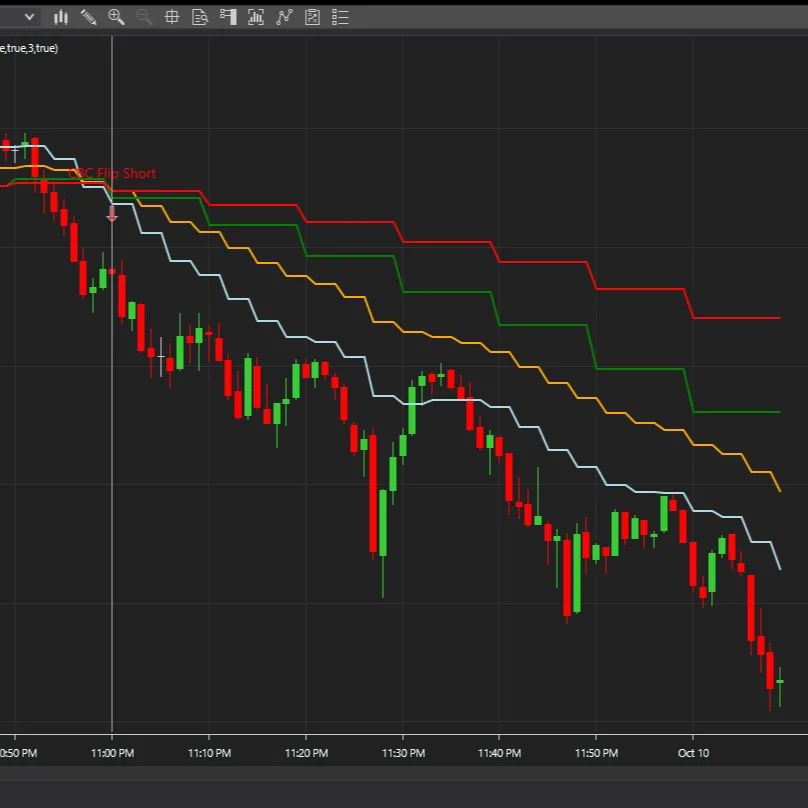Click the 11:30 PM time axis label
Image resolution: width=808 pixels, height=808 pixels.
coord(403,753)
